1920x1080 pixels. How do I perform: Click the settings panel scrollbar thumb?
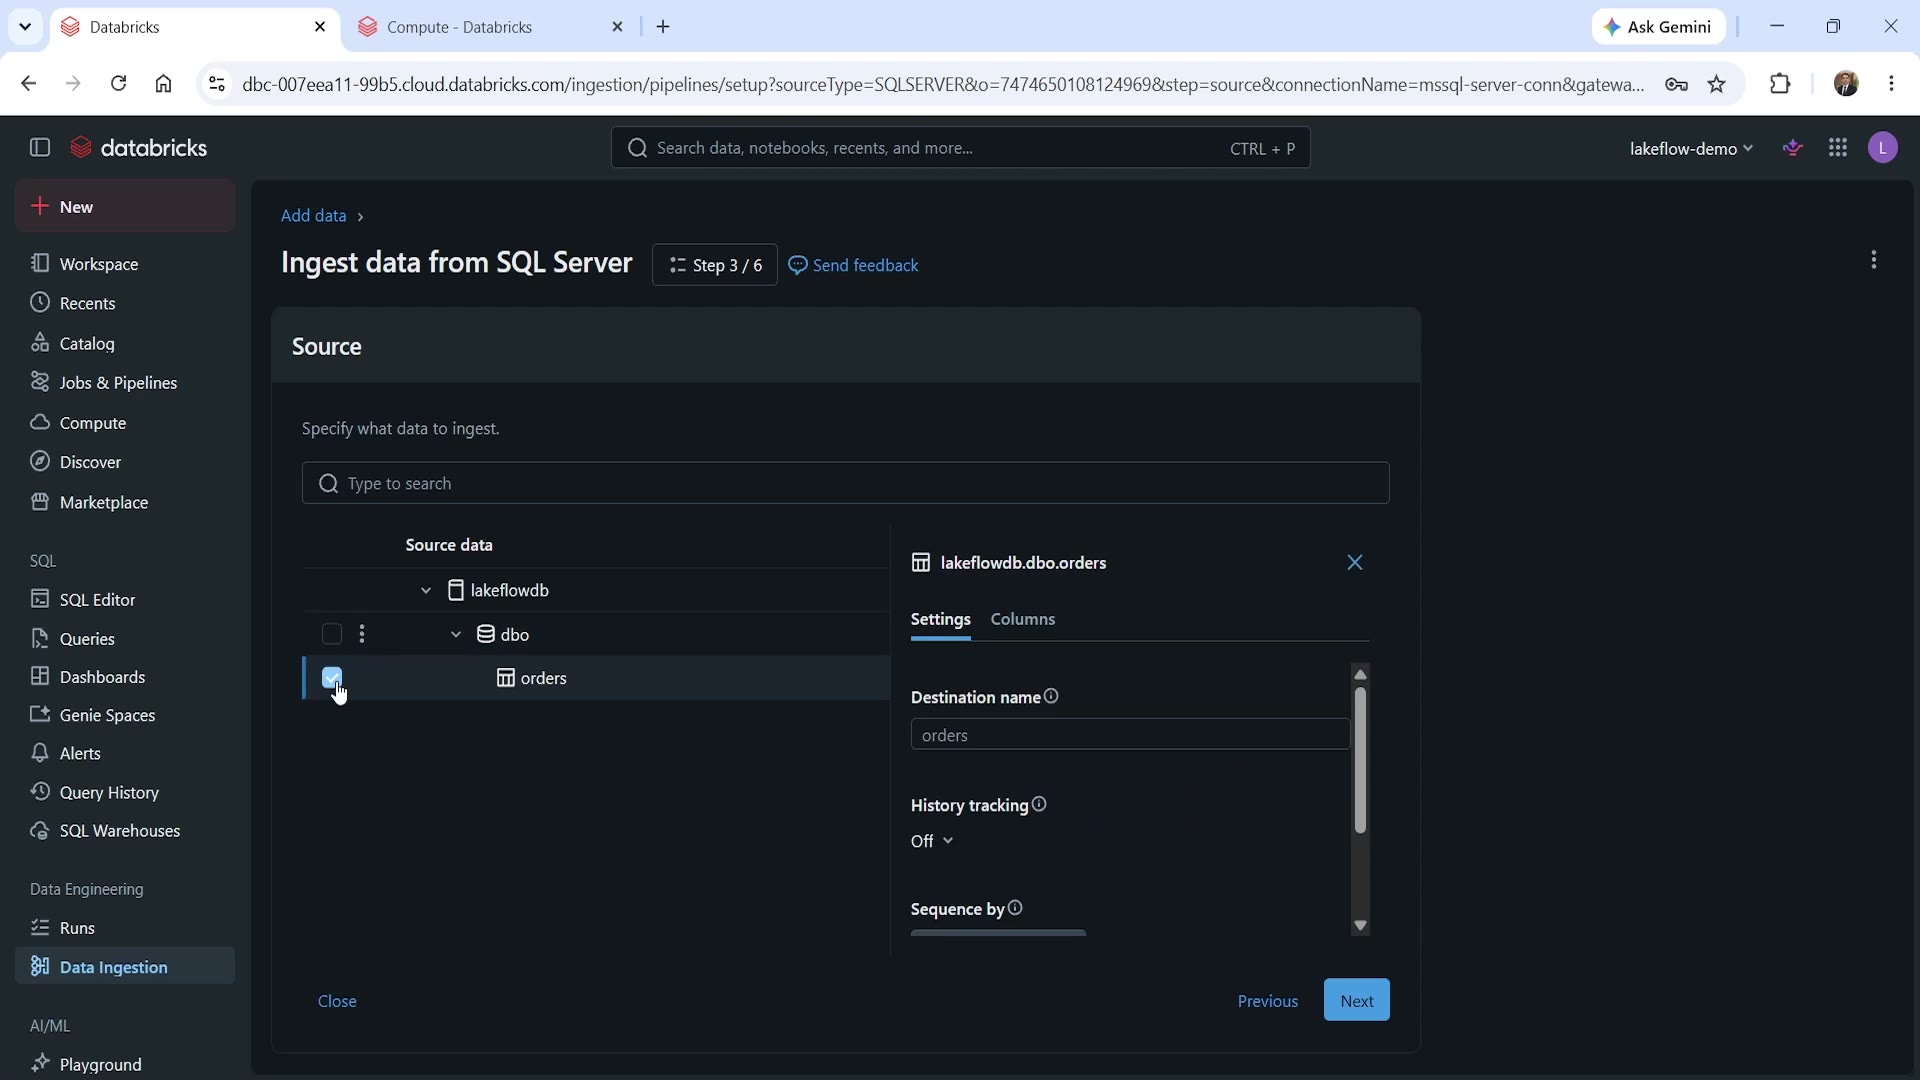1360,760
